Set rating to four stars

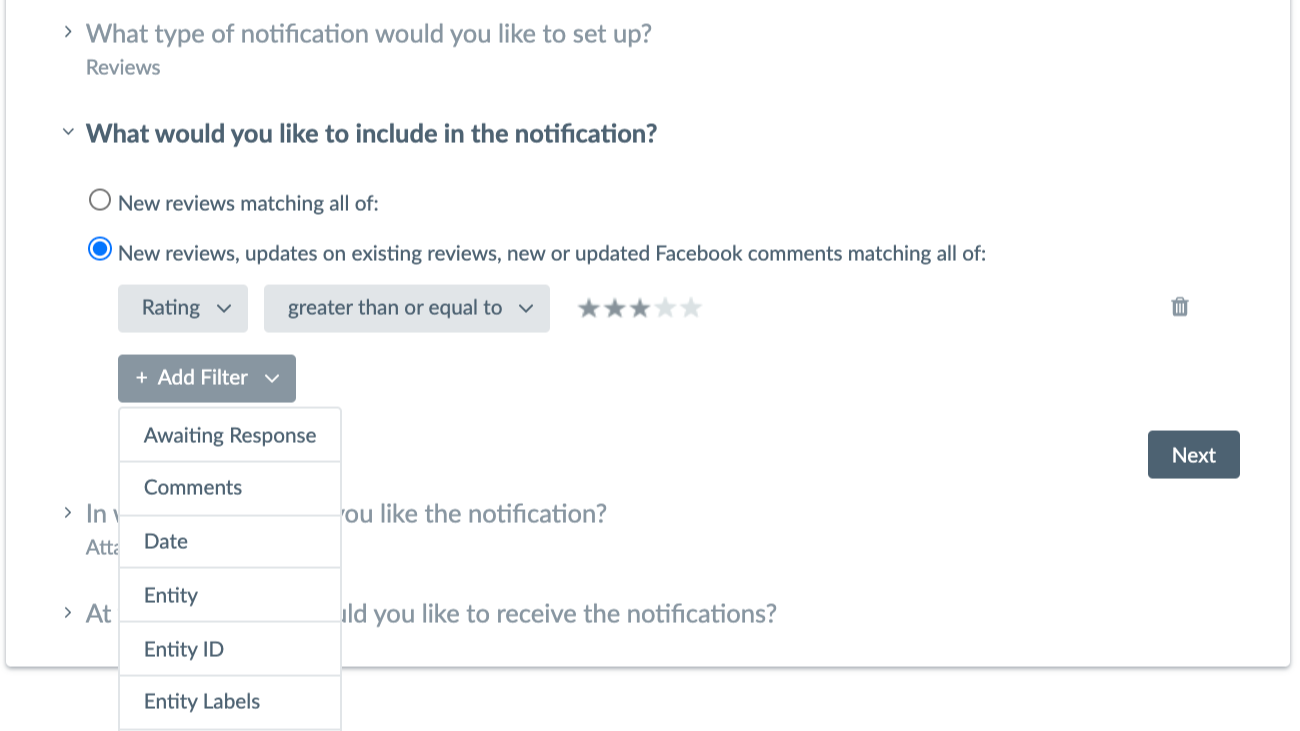[665, 308]
